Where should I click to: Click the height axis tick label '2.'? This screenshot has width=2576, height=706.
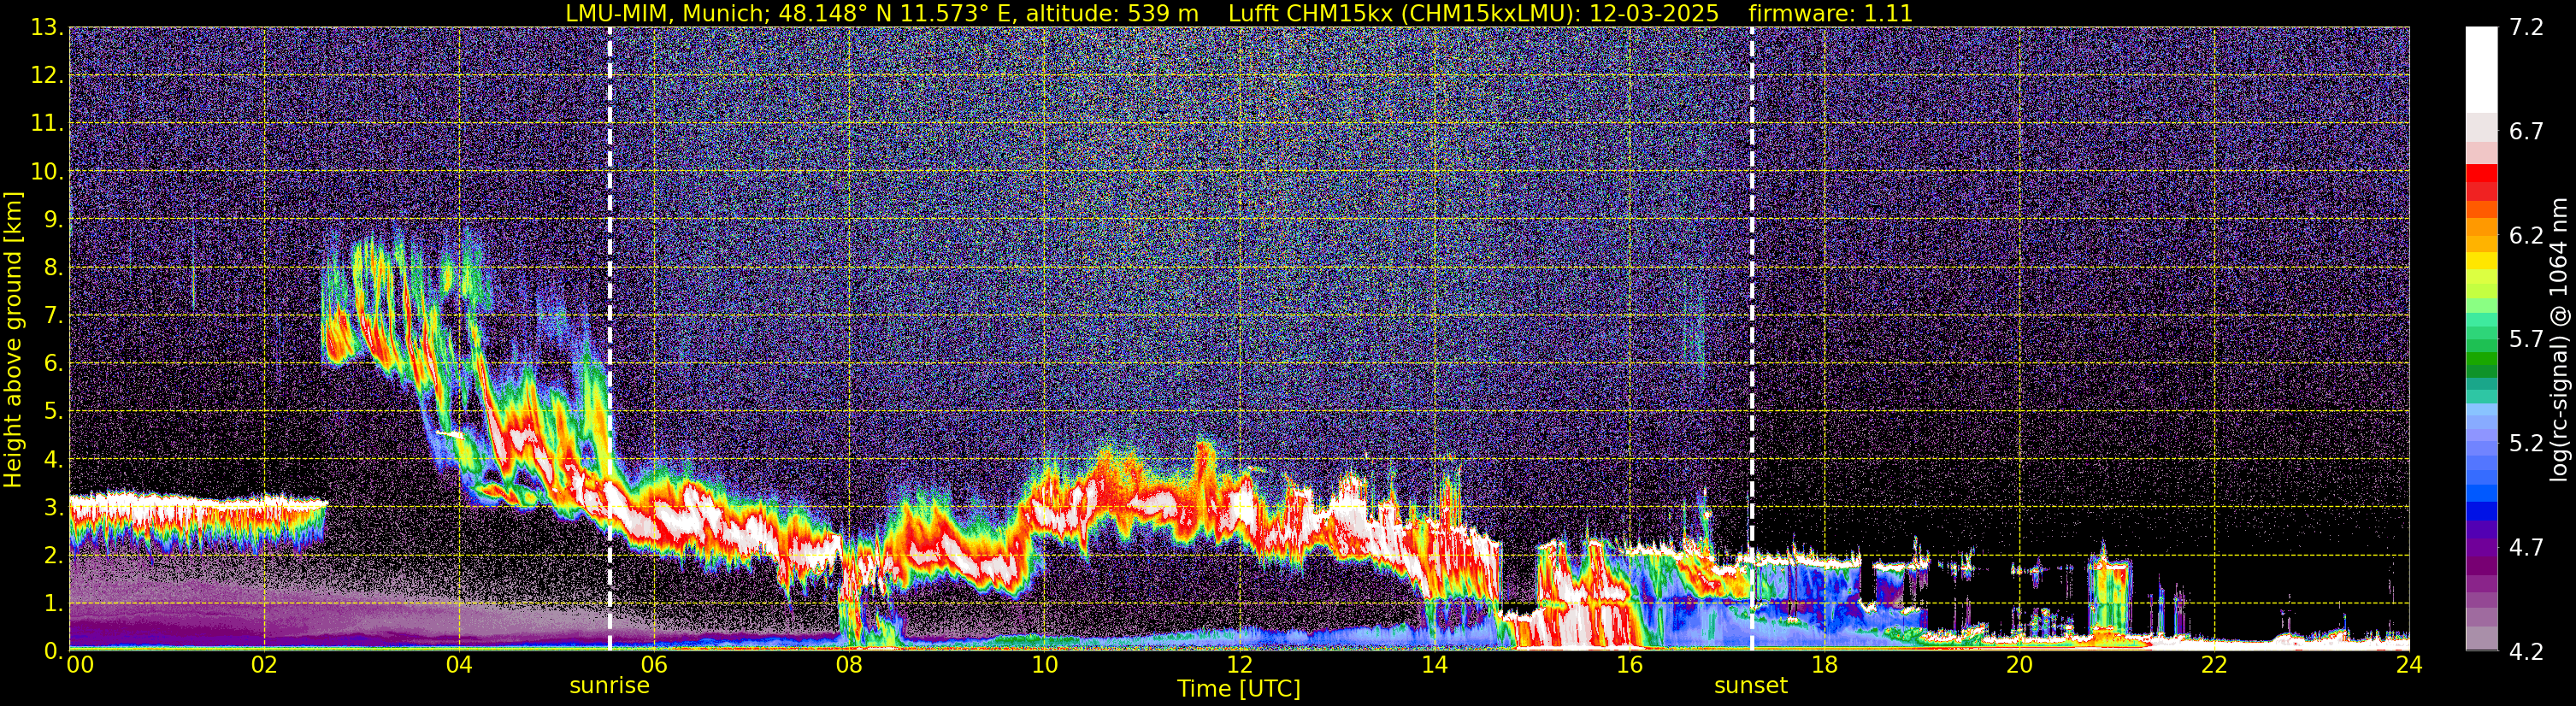tap(53, 555)
